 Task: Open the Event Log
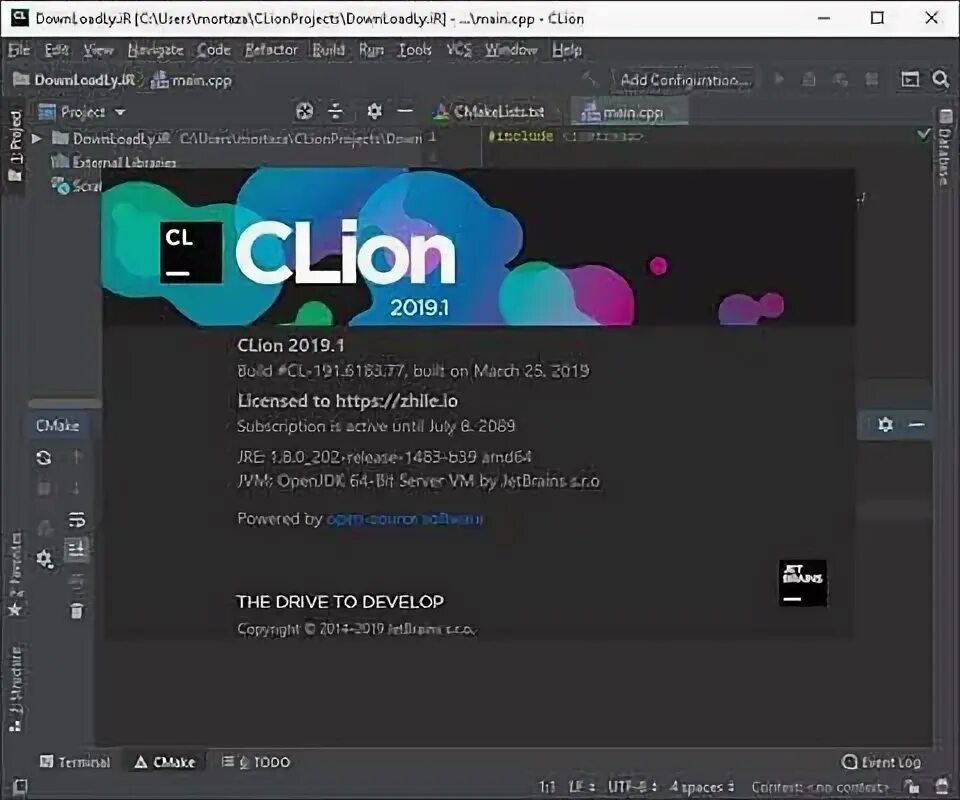pyautogui.click(x=881, y=762)
